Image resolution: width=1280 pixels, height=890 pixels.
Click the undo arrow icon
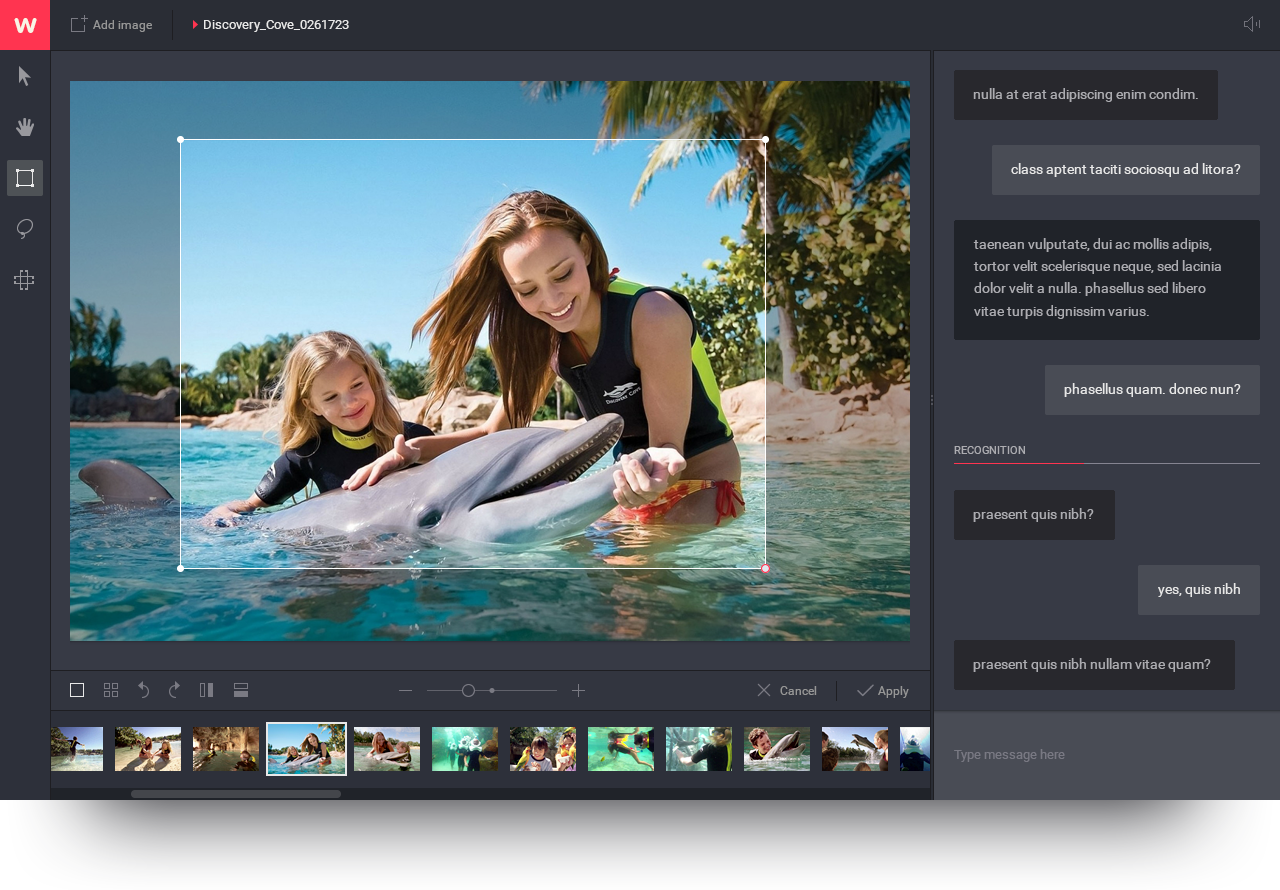(x=143, y=690)
